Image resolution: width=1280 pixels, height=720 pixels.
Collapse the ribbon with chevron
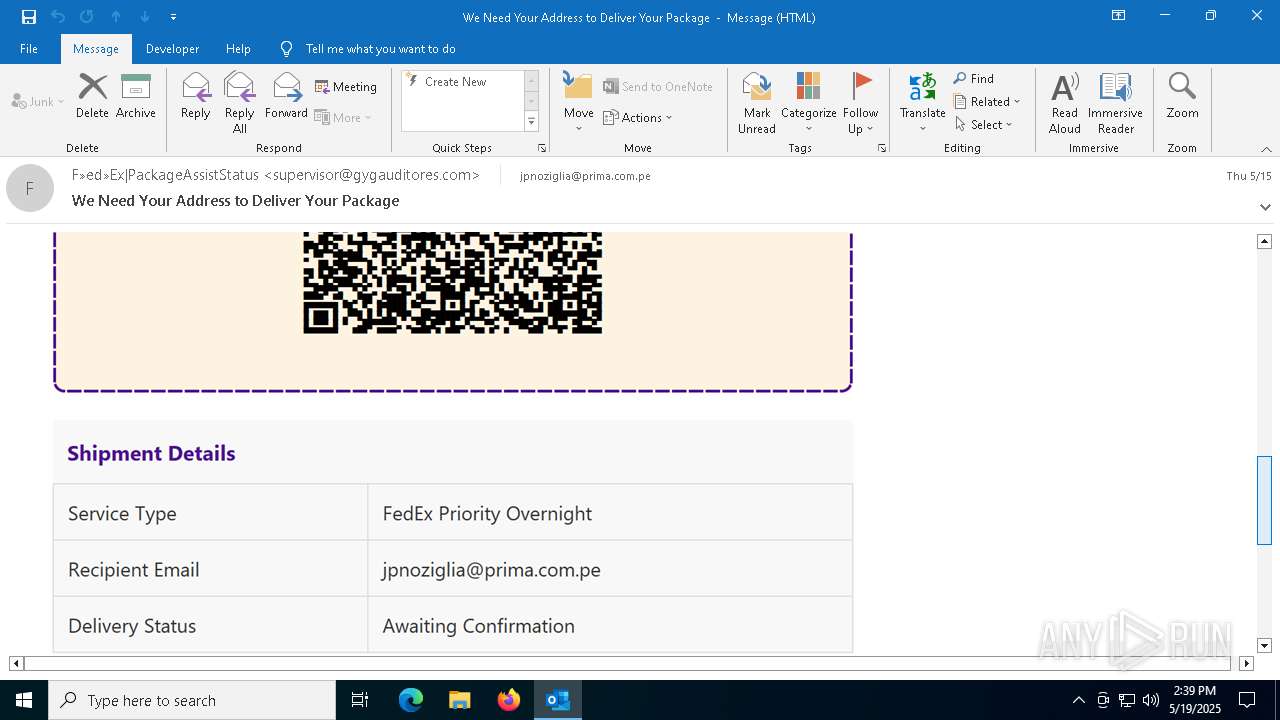(1266, 149)
